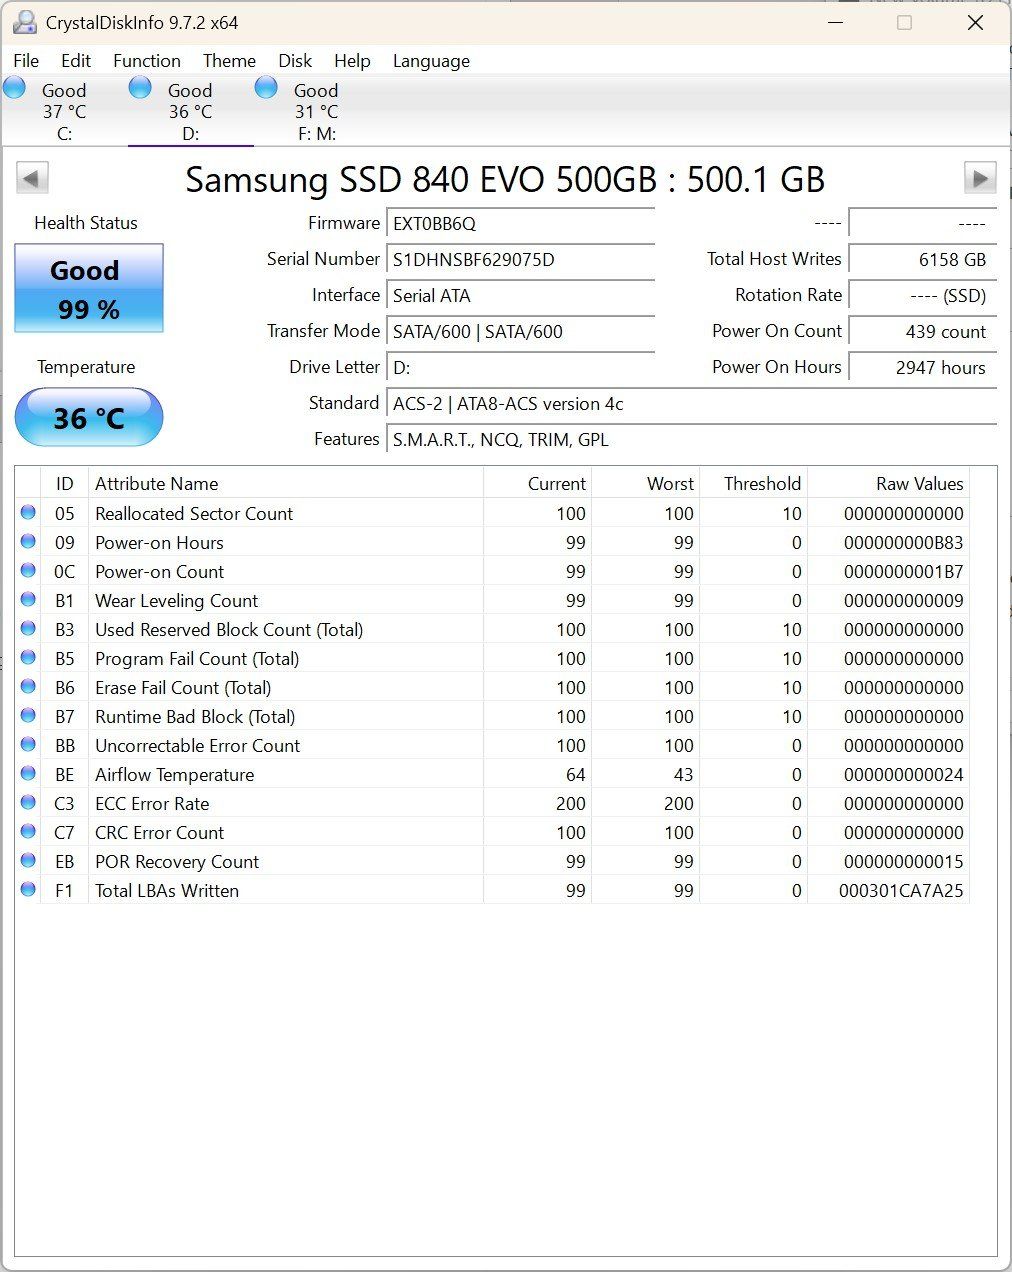Open the Edit menu
Image resolution: width=1012 pixels, height=1272 pixels.
76,61
